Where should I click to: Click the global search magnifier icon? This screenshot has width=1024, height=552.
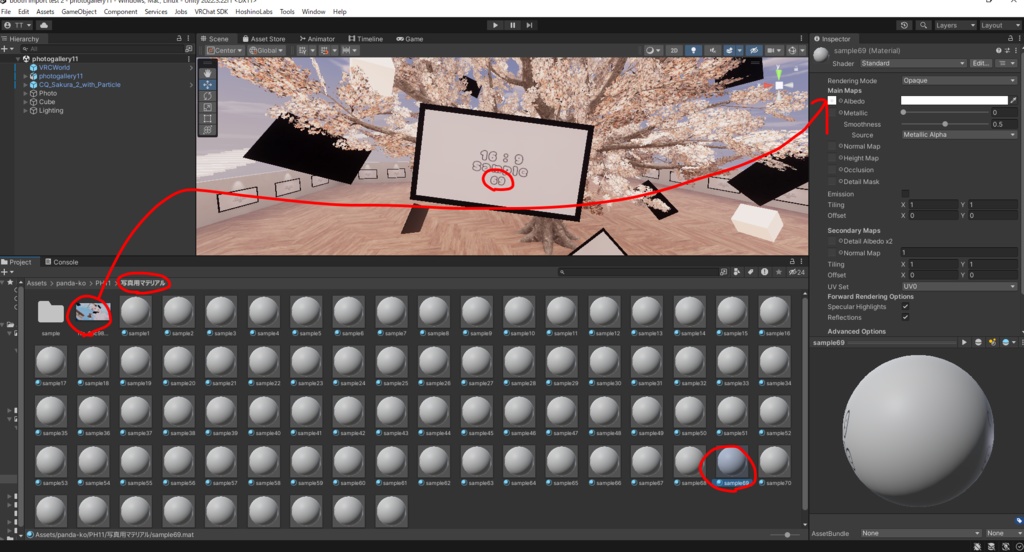pos(923,25)
